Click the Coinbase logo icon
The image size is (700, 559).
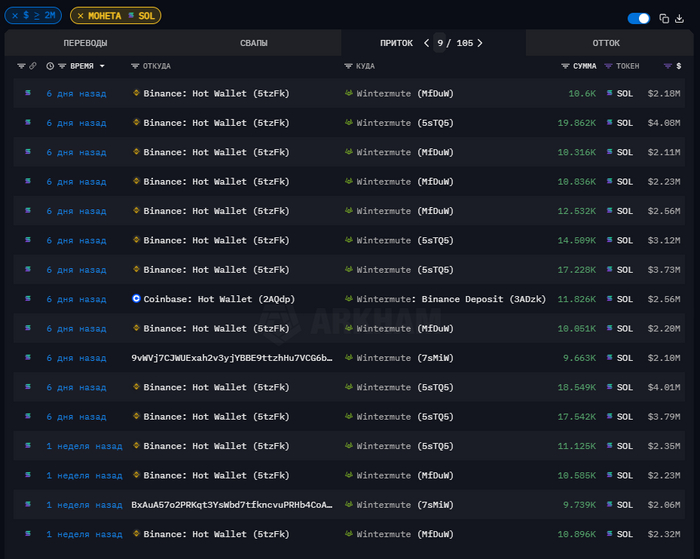(x=136, y=298)
